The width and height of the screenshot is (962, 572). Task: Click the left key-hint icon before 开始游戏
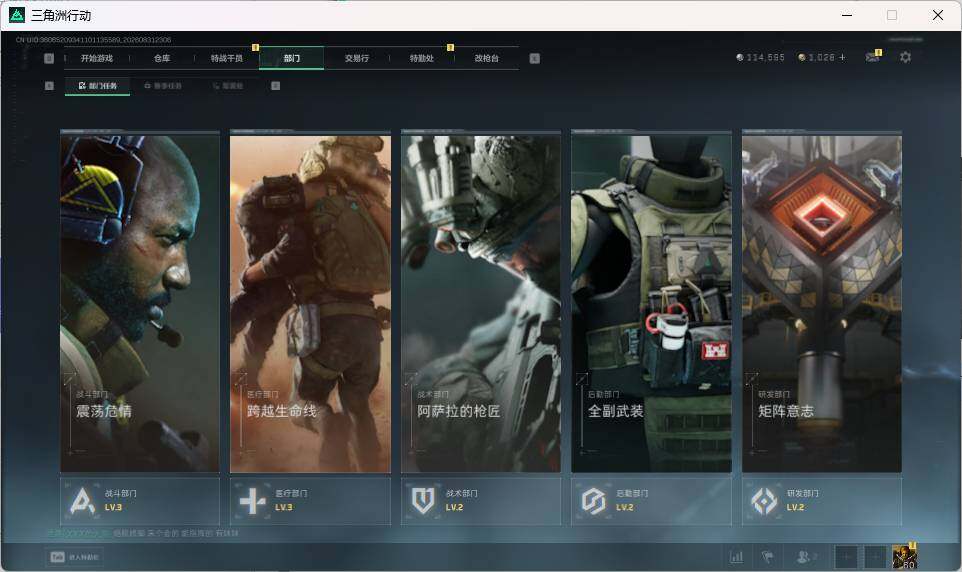[x=49, y=58]
